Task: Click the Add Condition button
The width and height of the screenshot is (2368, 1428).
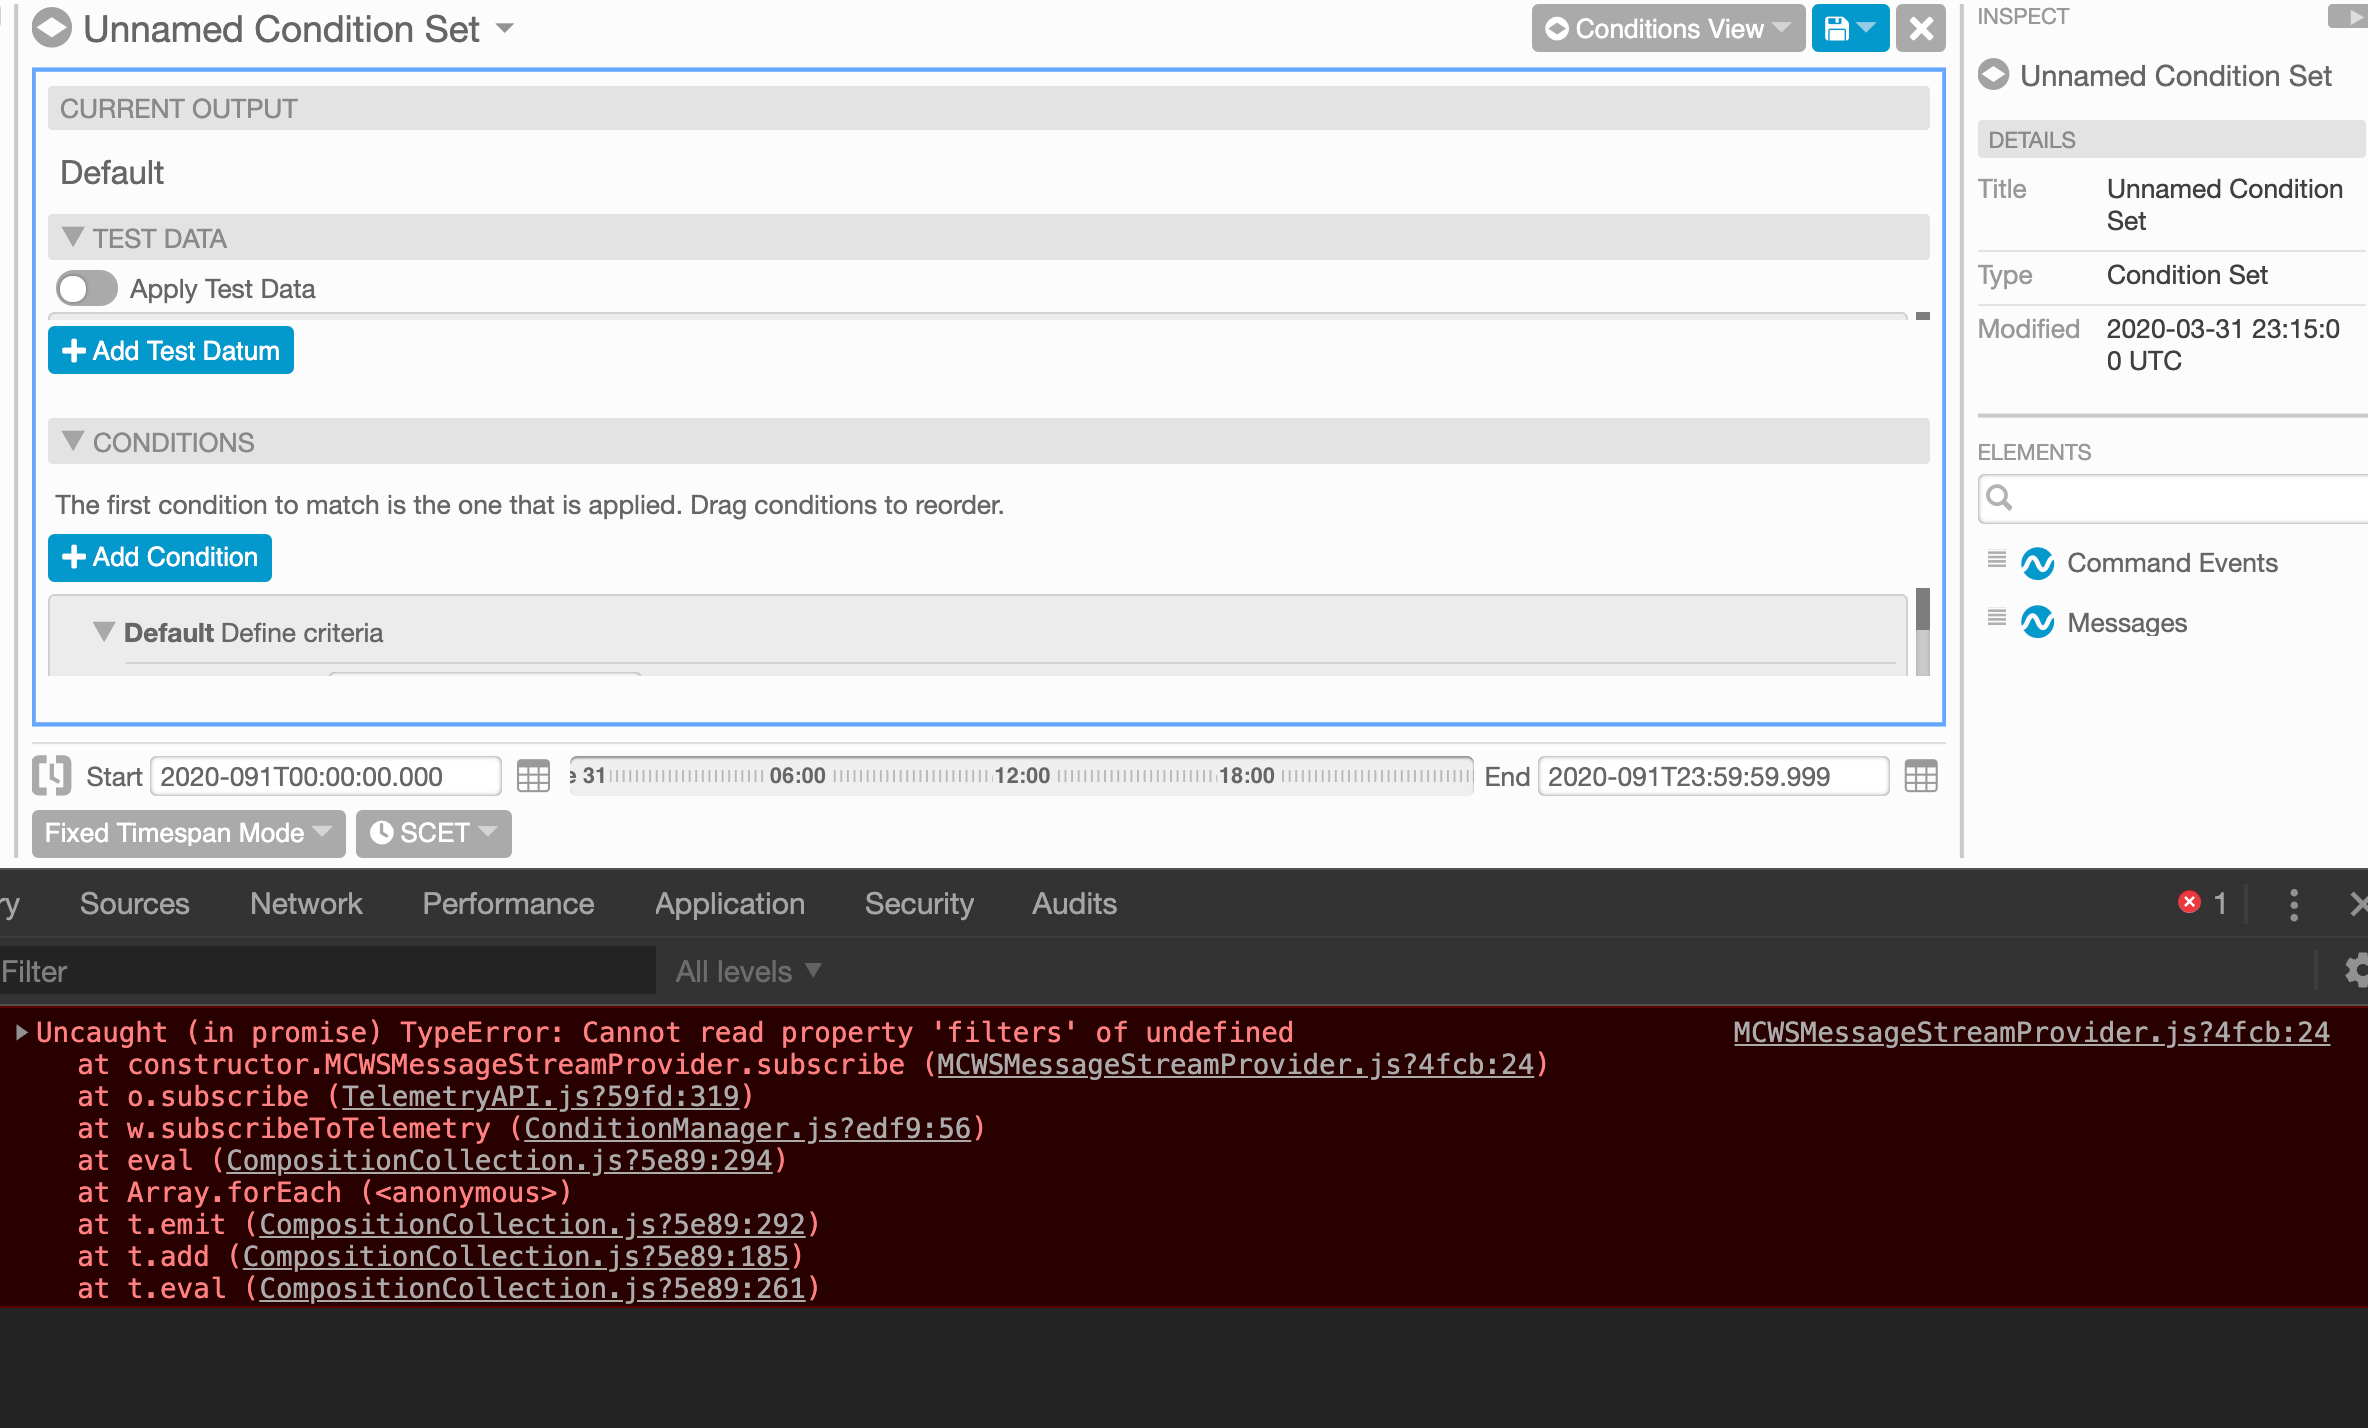Action: [x=159, y=557]
